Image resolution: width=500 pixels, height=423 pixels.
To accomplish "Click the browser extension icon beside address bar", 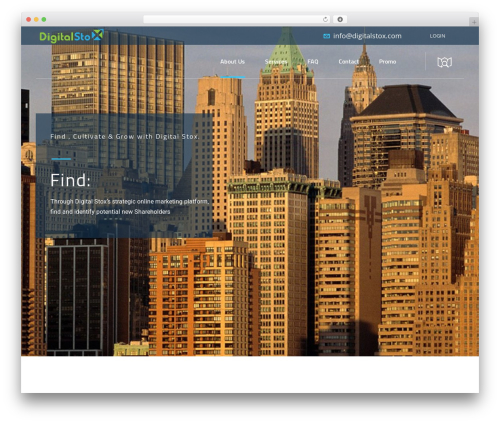I will 340,19.
